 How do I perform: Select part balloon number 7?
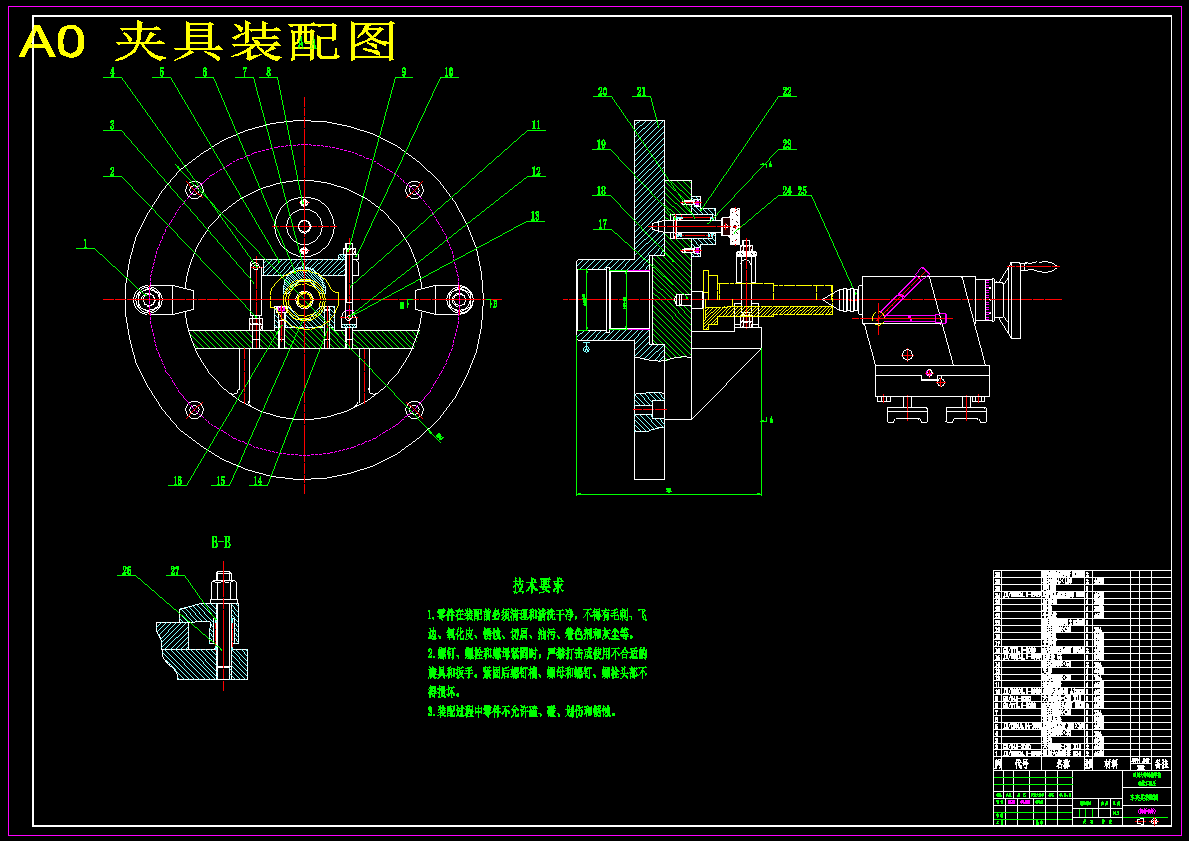(x=245, y=73)
